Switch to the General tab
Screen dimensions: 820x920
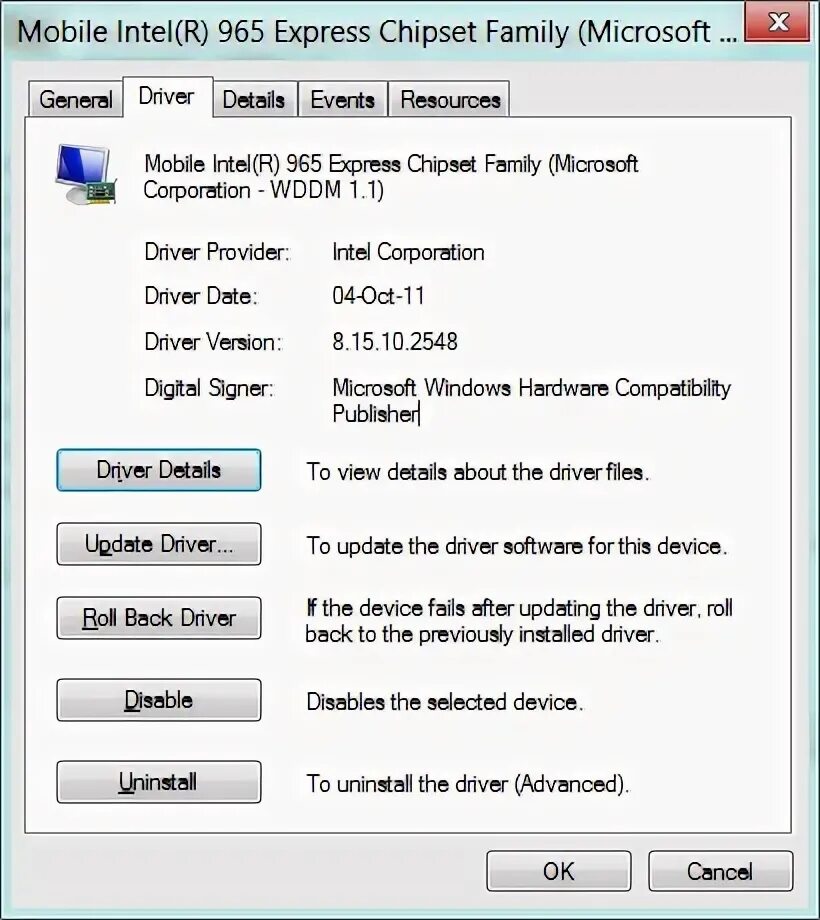pyautogui.click(x=76, y=99)
